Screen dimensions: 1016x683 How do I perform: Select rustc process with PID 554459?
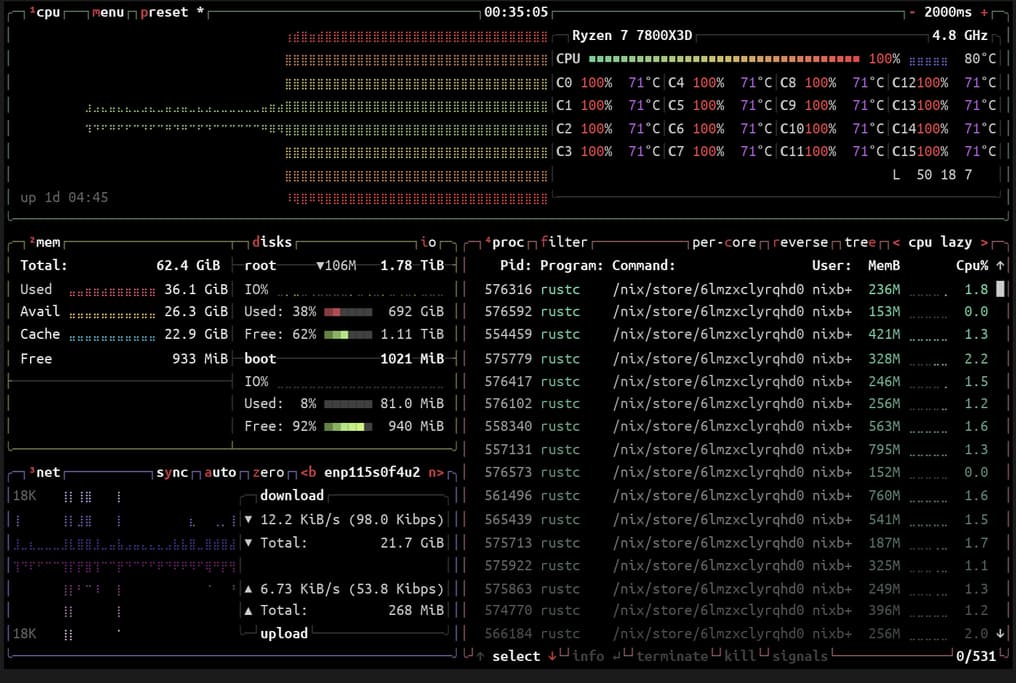coord(736,334)
